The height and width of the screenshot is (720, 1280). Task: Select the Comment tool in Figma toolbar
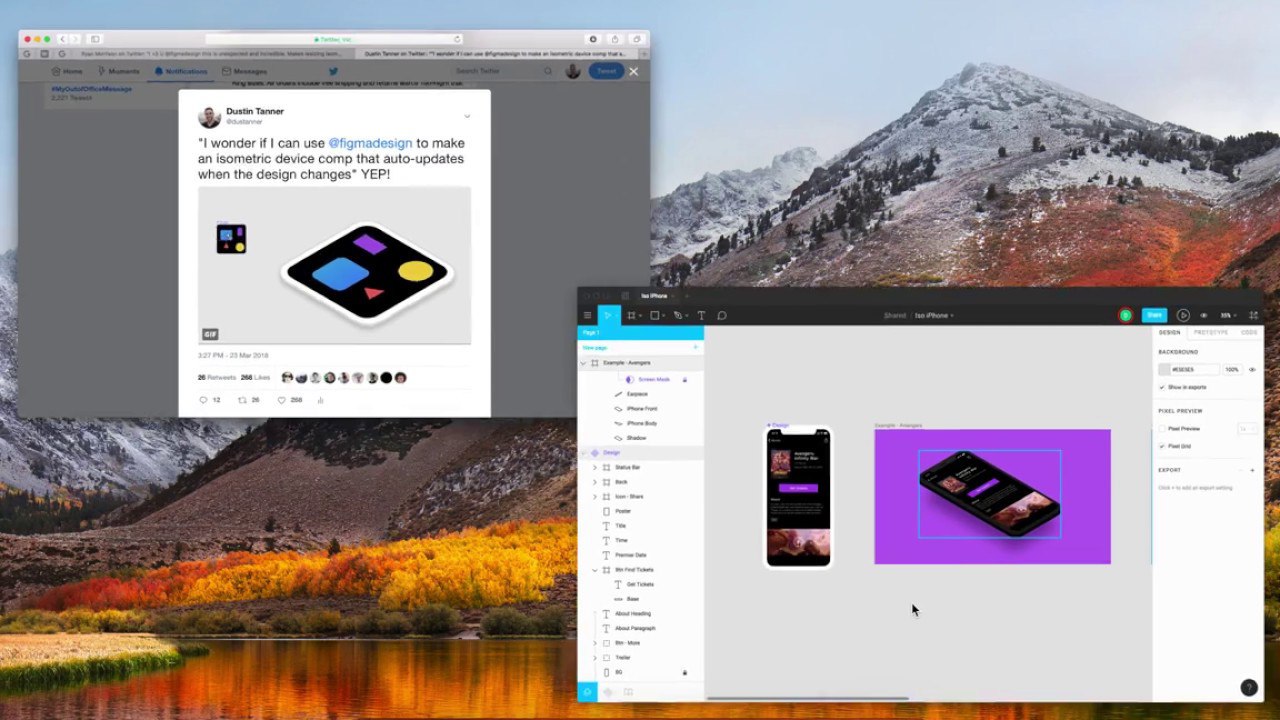coord(721,315)
